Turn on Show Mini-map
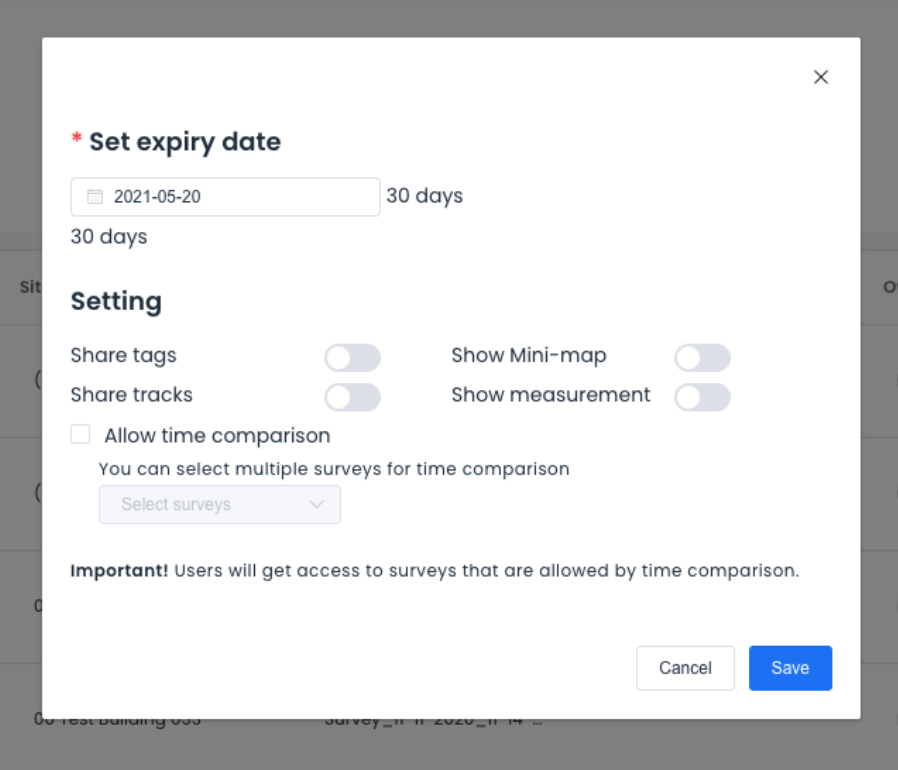898x770 pixels. (x=702, y=357)
